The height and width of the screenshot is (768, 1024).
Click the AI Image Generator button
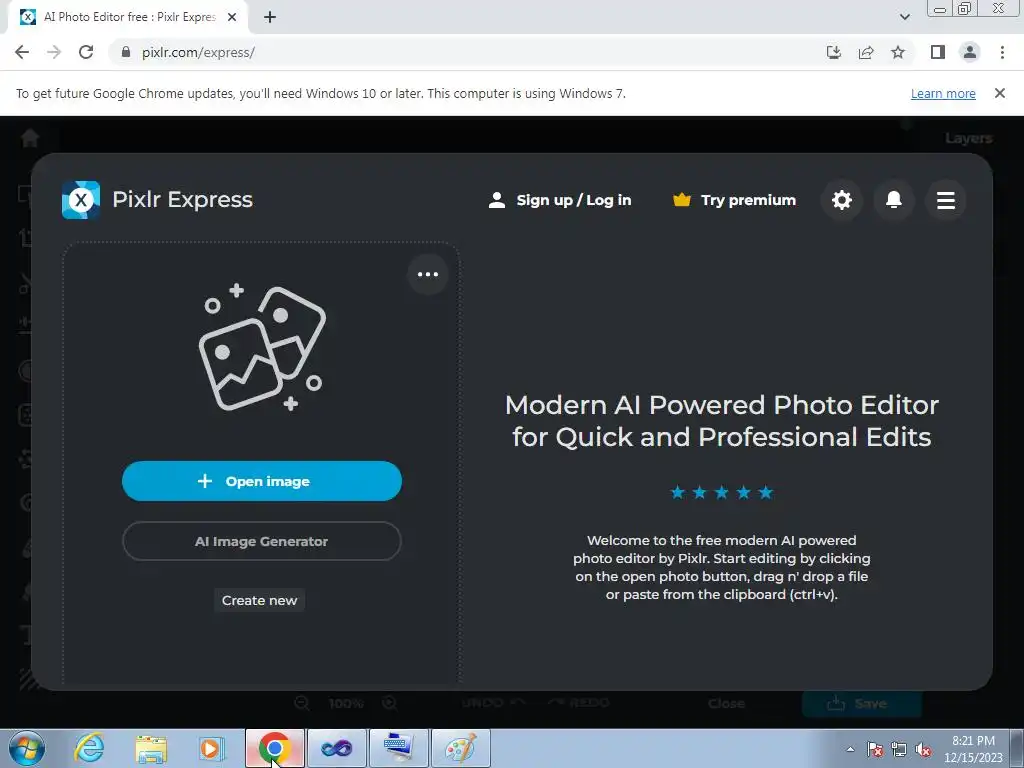pos(262,541)
